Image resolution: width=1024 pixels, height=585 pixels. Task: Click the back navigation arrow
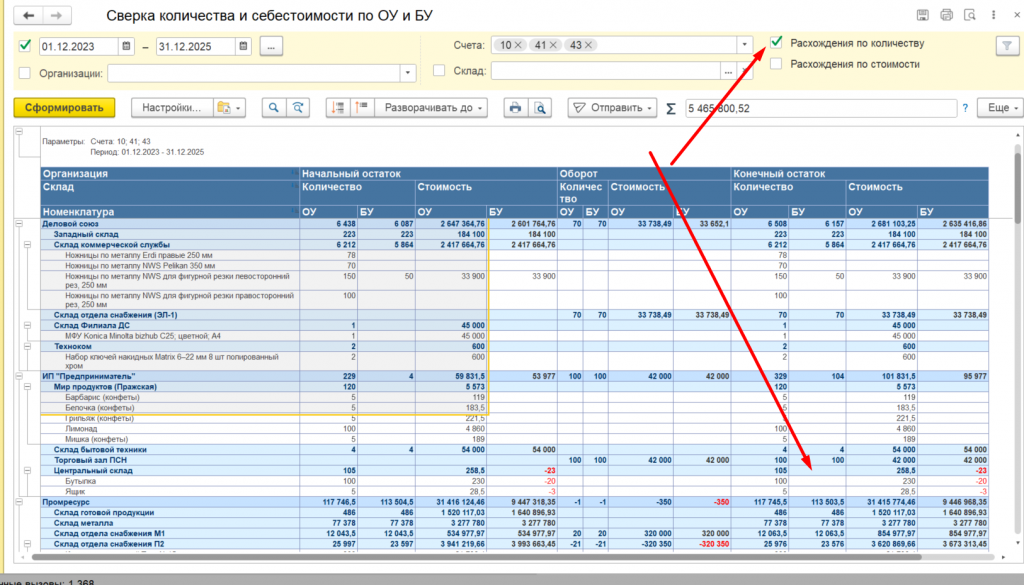pyautogui.click(x=27, y=16)
